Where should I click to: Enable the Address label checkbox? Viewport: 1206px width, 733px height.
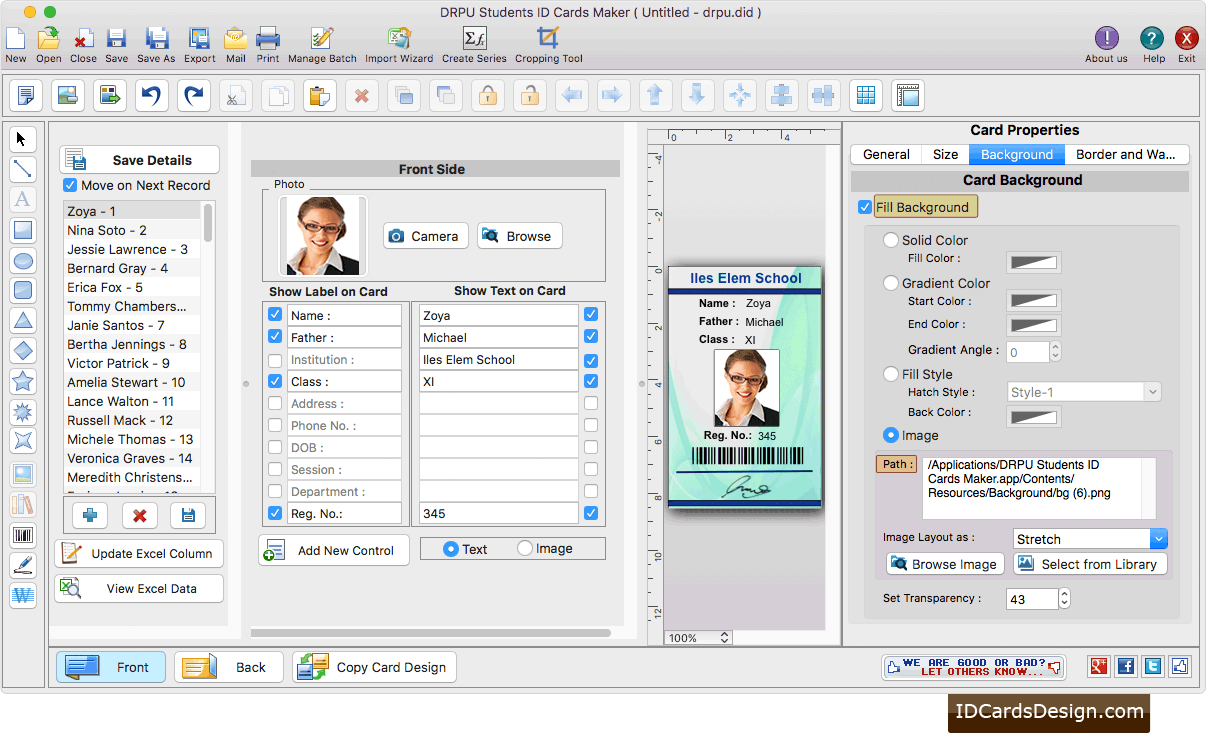[x=275, y=403]
